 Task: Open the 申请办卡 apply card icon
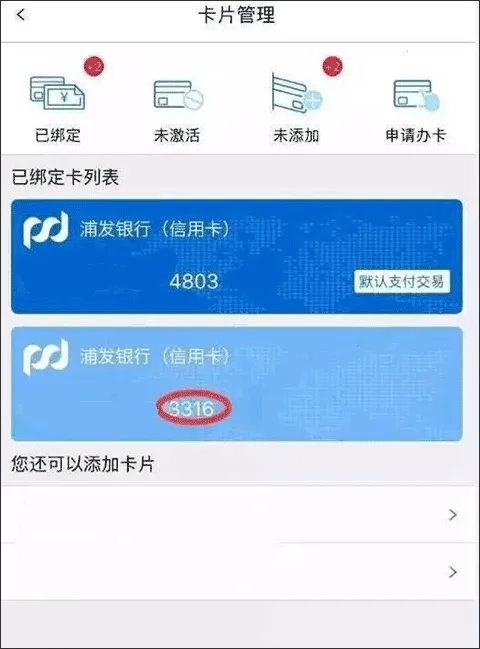click(x=416, y=95)
